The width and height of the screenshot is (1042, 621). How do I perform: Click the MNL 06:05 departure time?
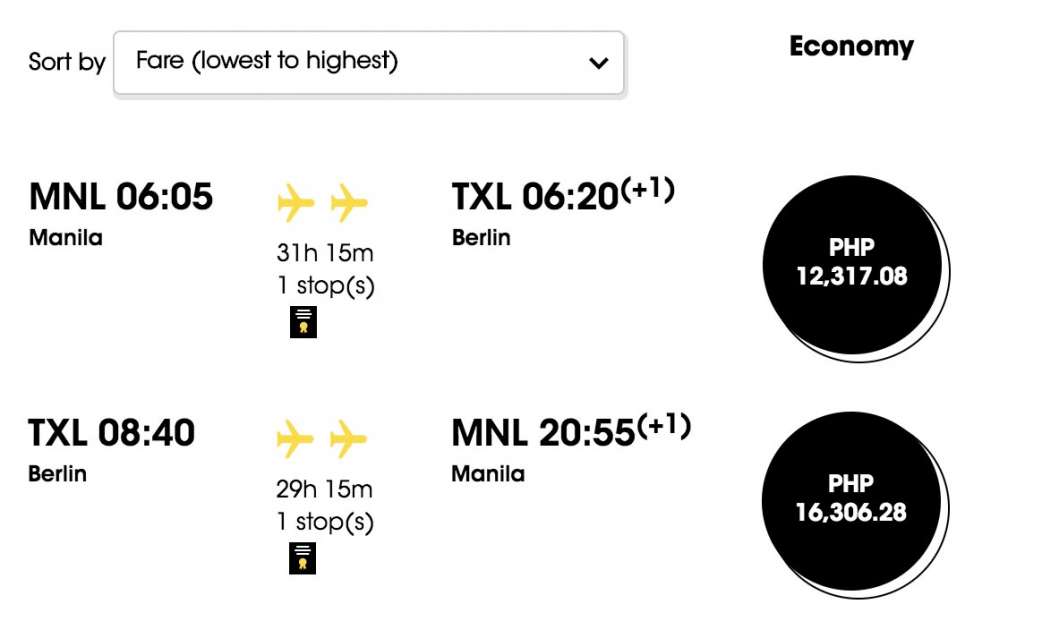click(121, 196)
